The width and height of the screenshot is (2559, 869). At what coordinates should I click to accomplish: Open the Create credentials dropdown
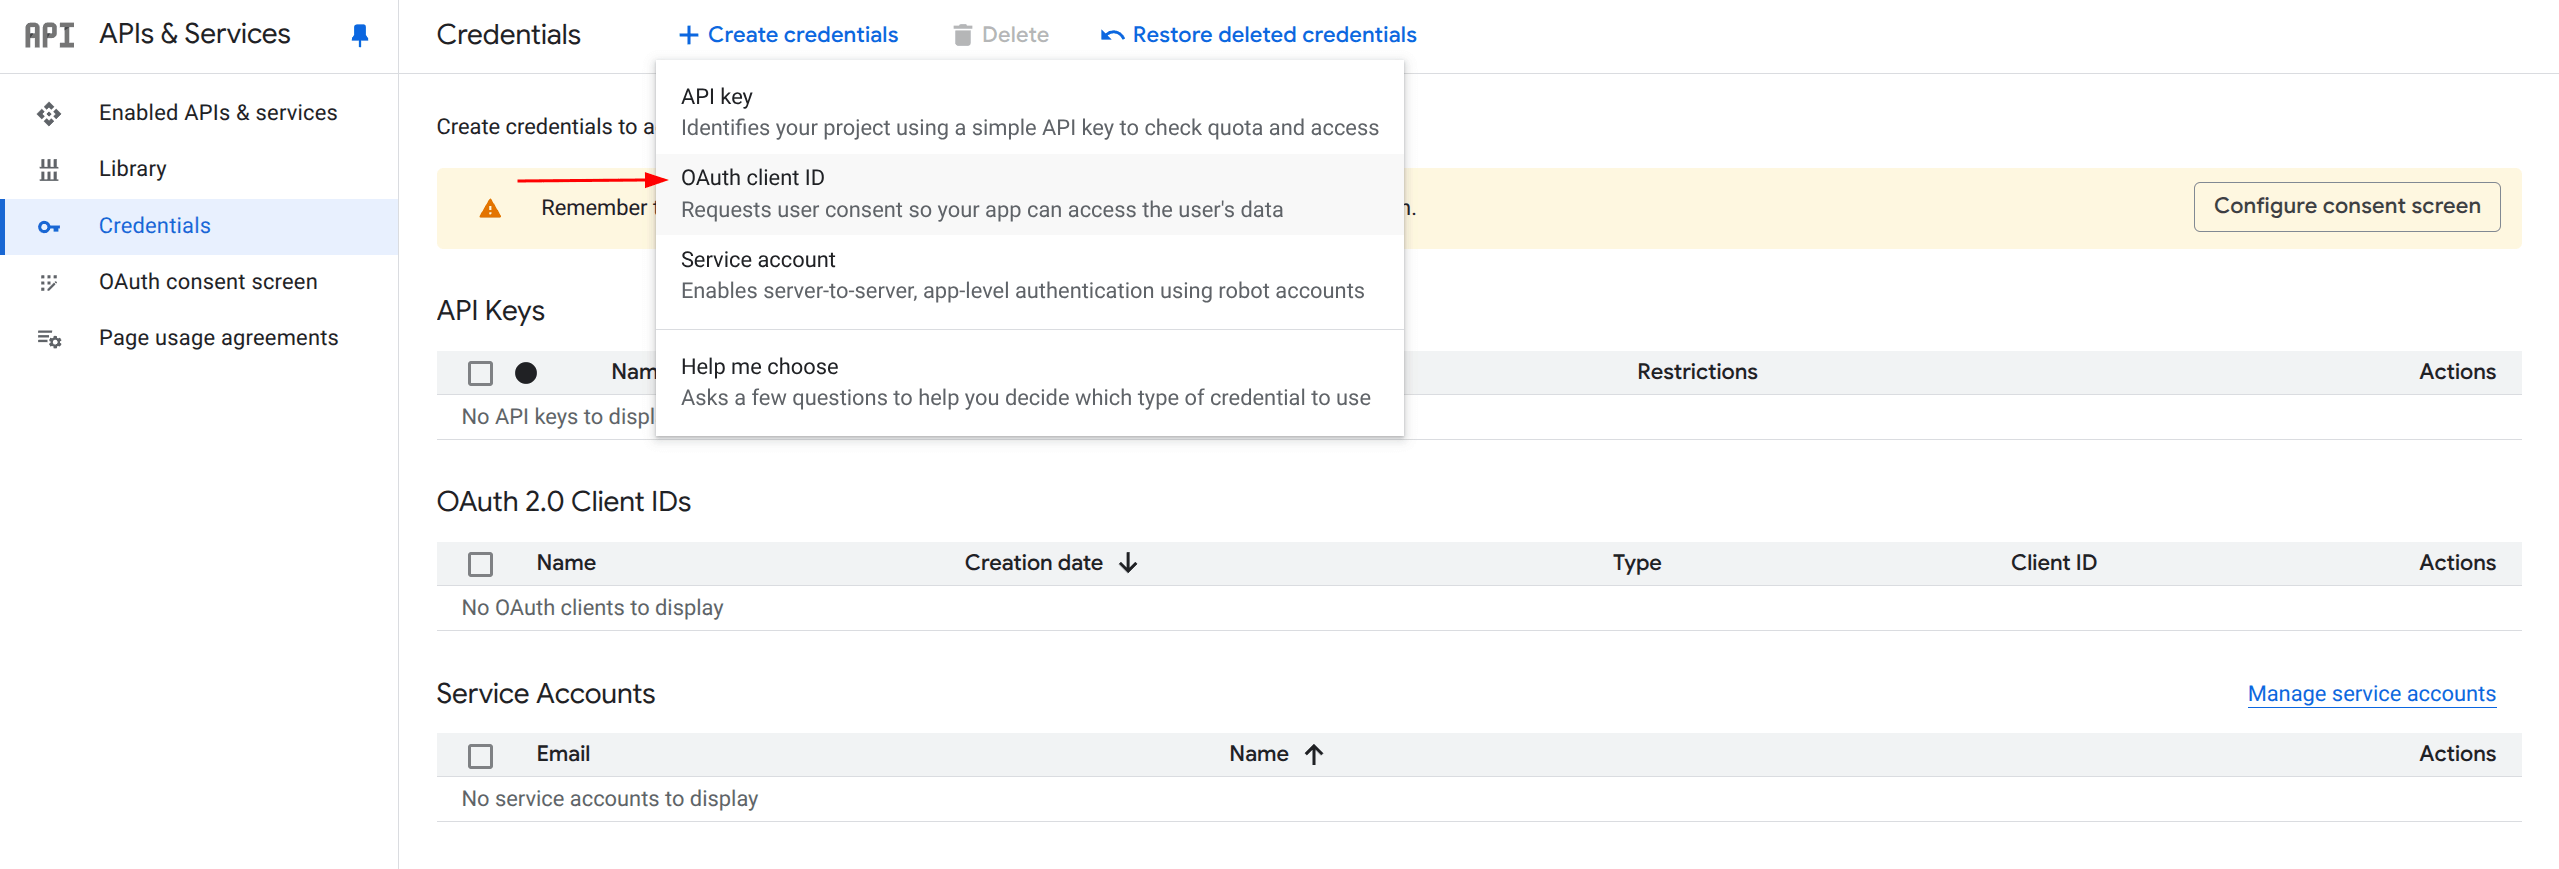click(x=789, y=35)
